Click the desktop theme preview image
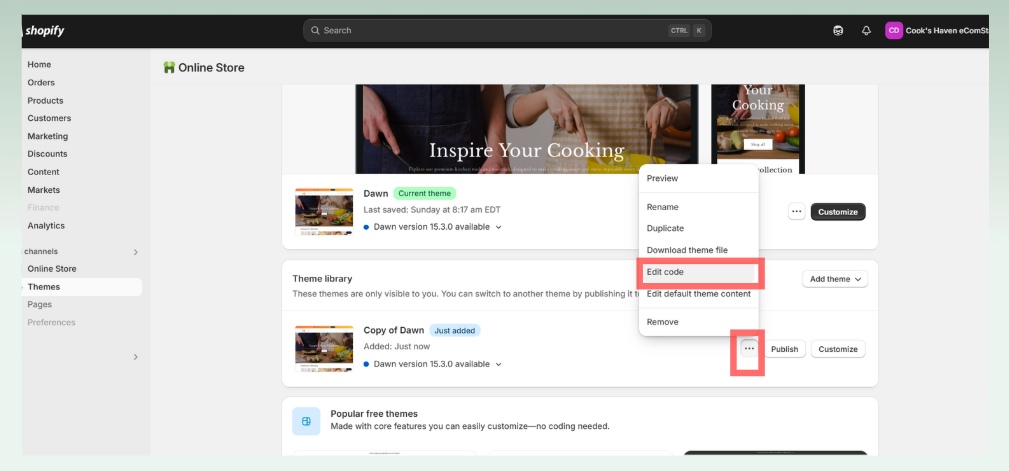The height and width of the screenshot is (471, 1009). click(x=527, y=129)
